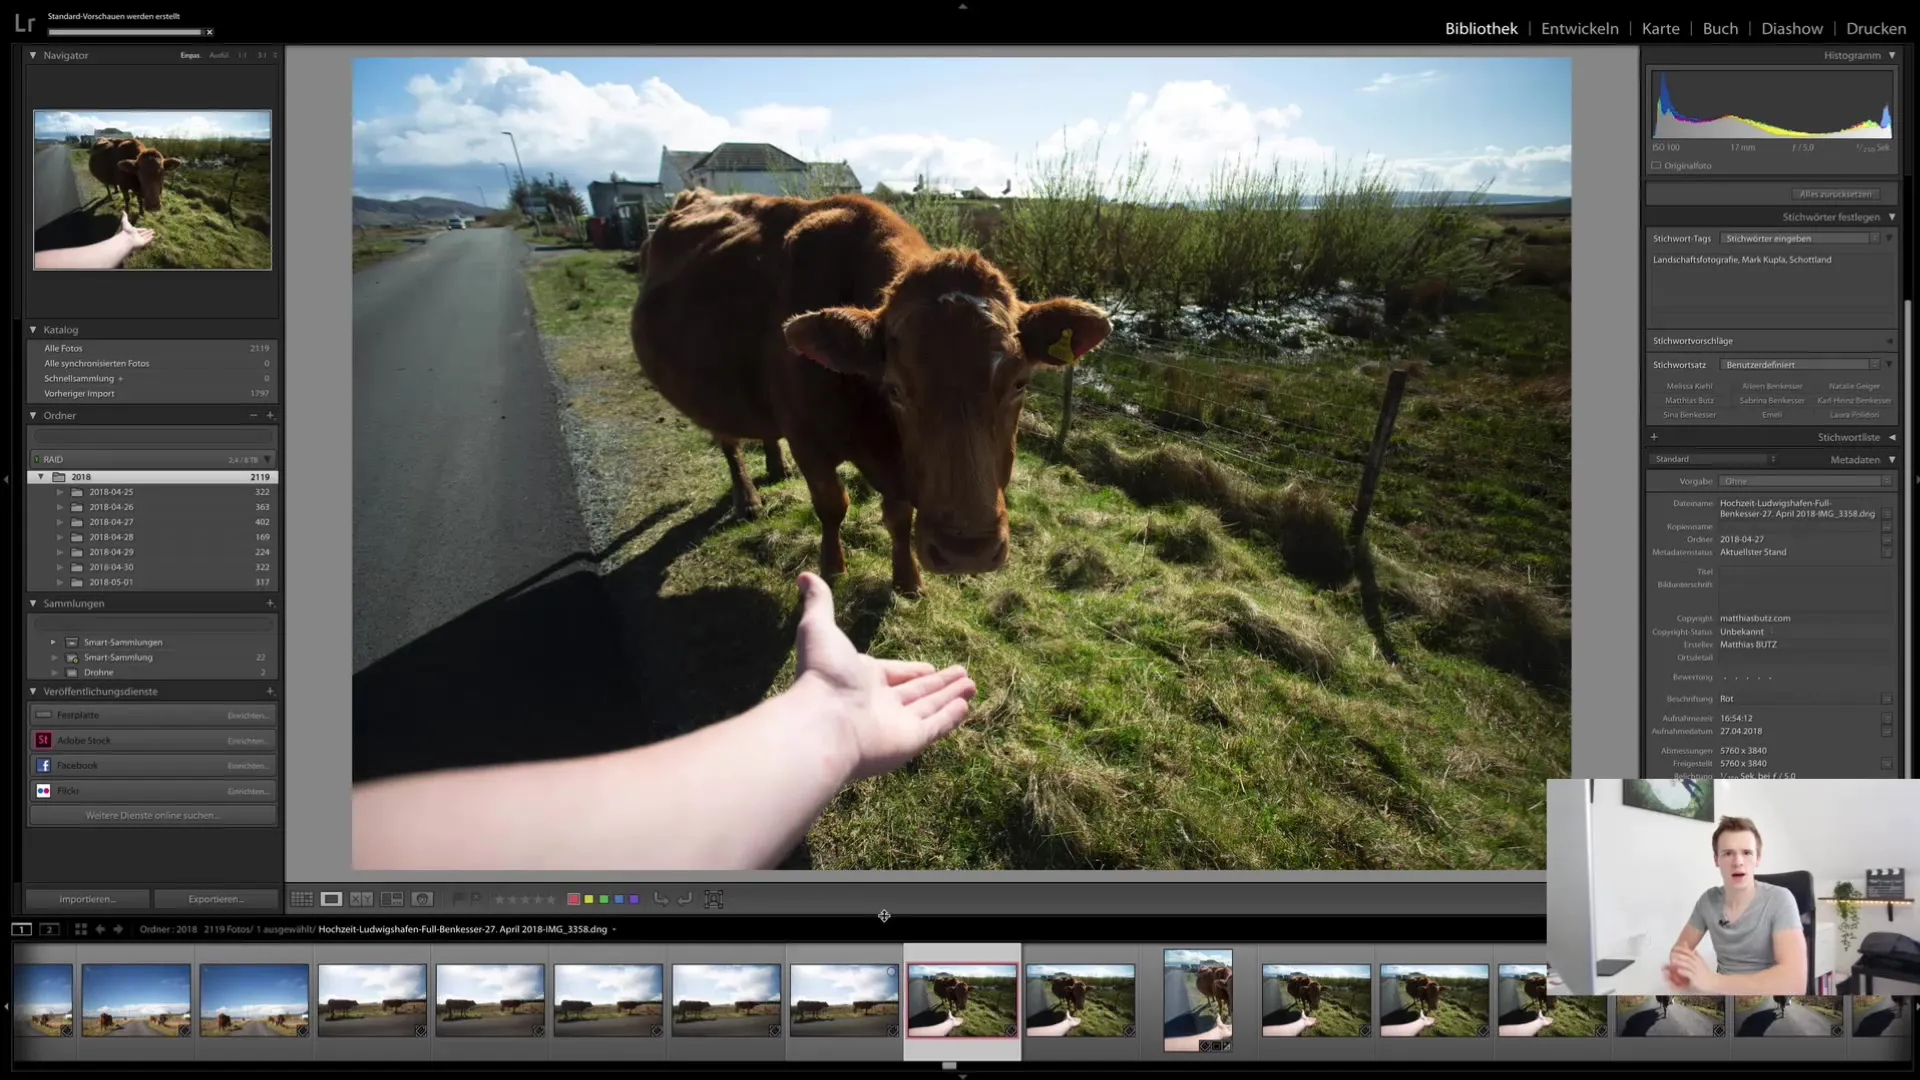Enable the Schnellsammlung collection toggle
The width and height of the screenshot is (1920, 1080).
coord(120,378)
